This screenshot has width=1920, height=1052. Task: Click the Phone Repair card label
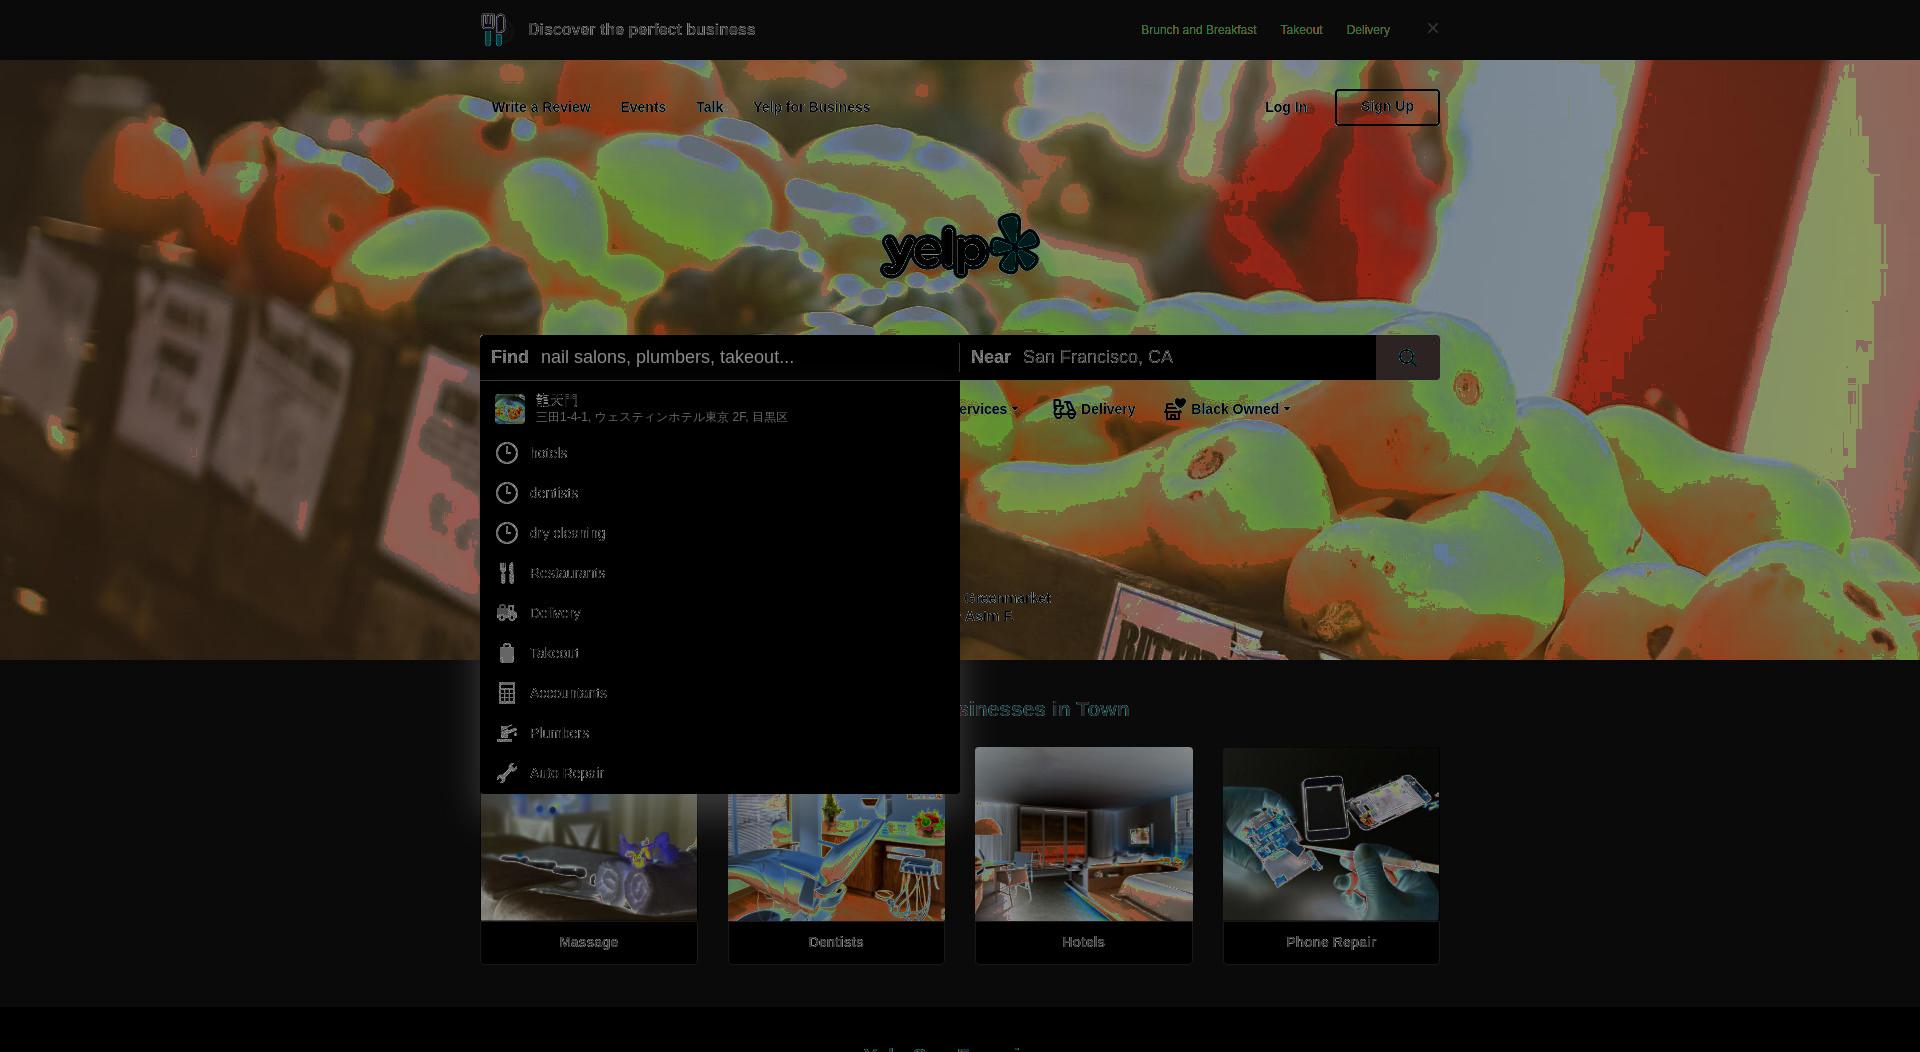[1331, 942]
